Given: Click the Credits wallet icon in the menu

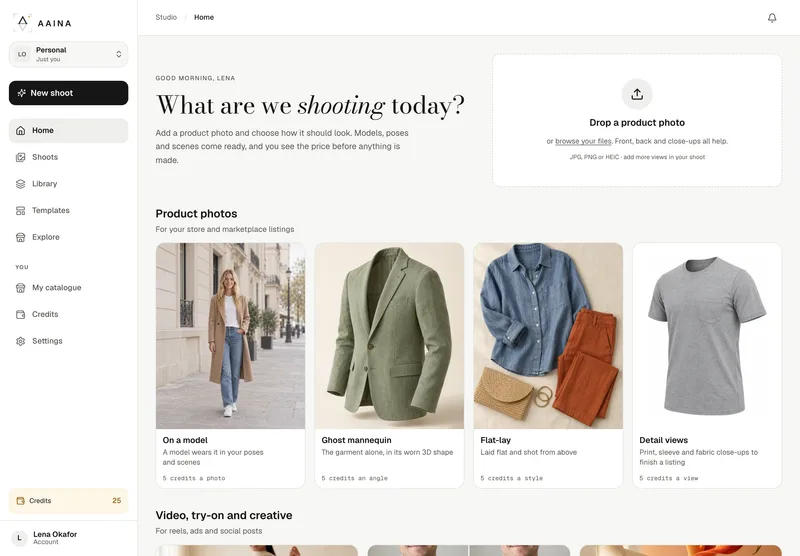Looking at the screenshot, I should point(20,314).
